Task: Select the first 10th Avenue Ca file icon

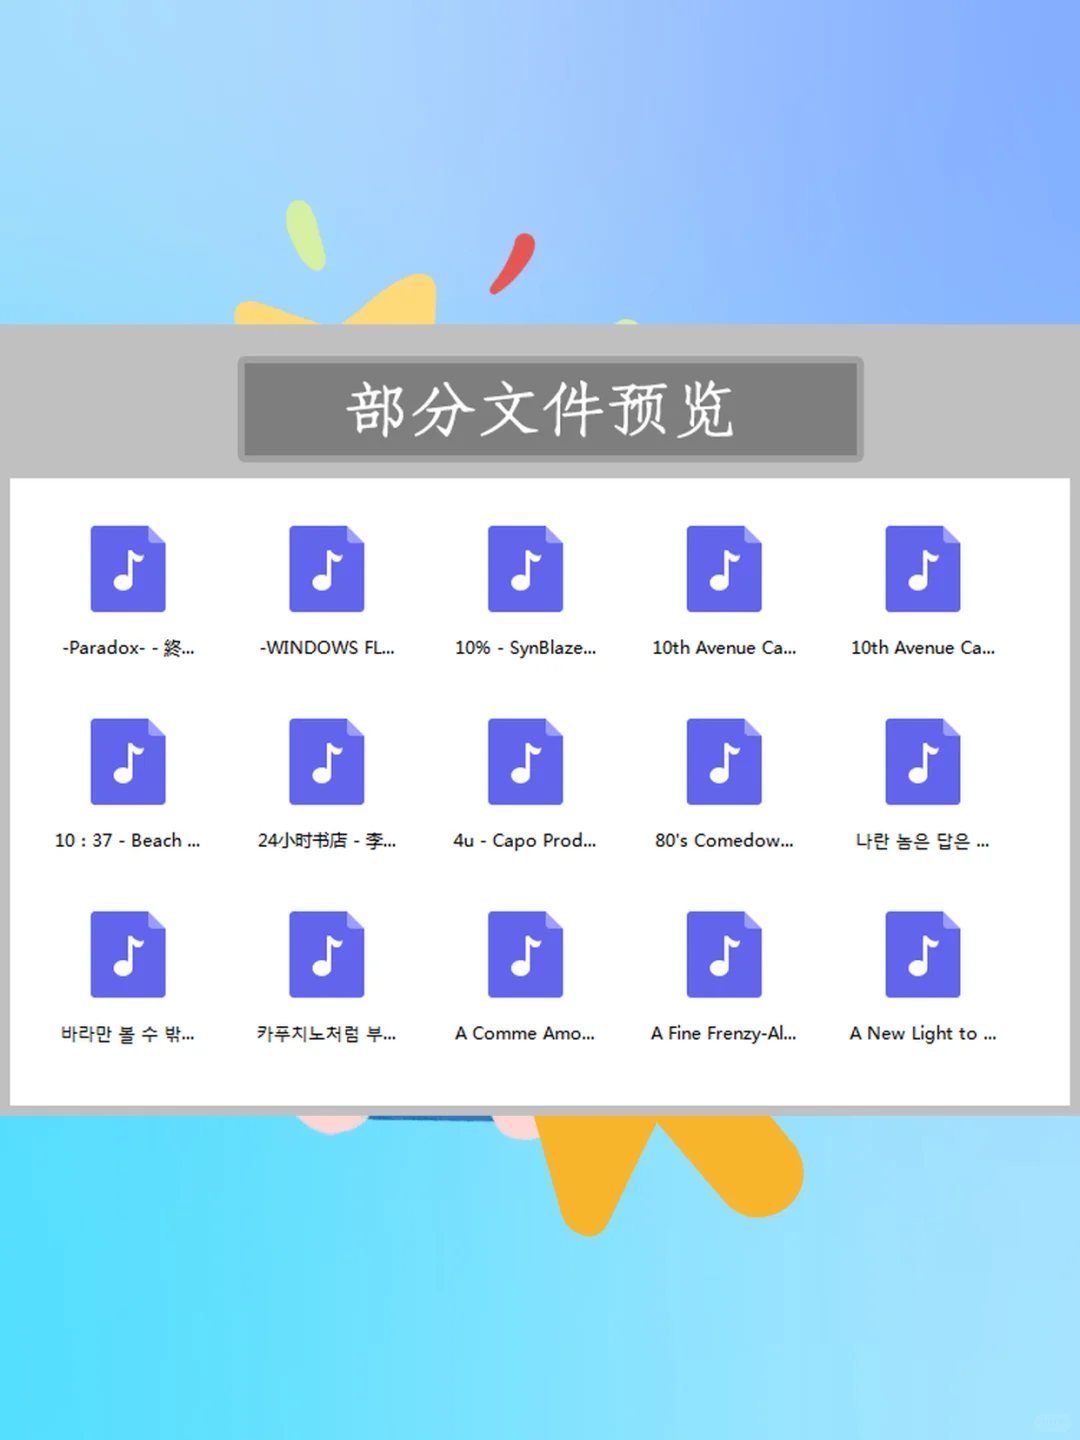Action: click(724, 568)
